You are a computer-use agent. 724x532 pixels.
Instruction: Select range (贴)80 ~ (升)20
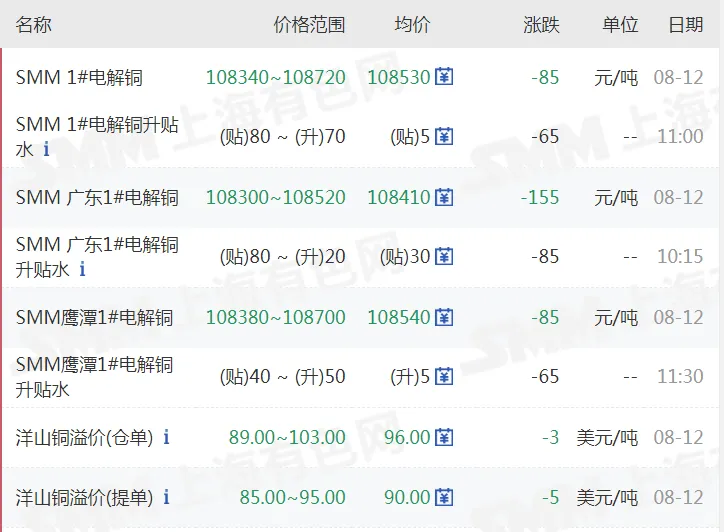pos(283,257)
